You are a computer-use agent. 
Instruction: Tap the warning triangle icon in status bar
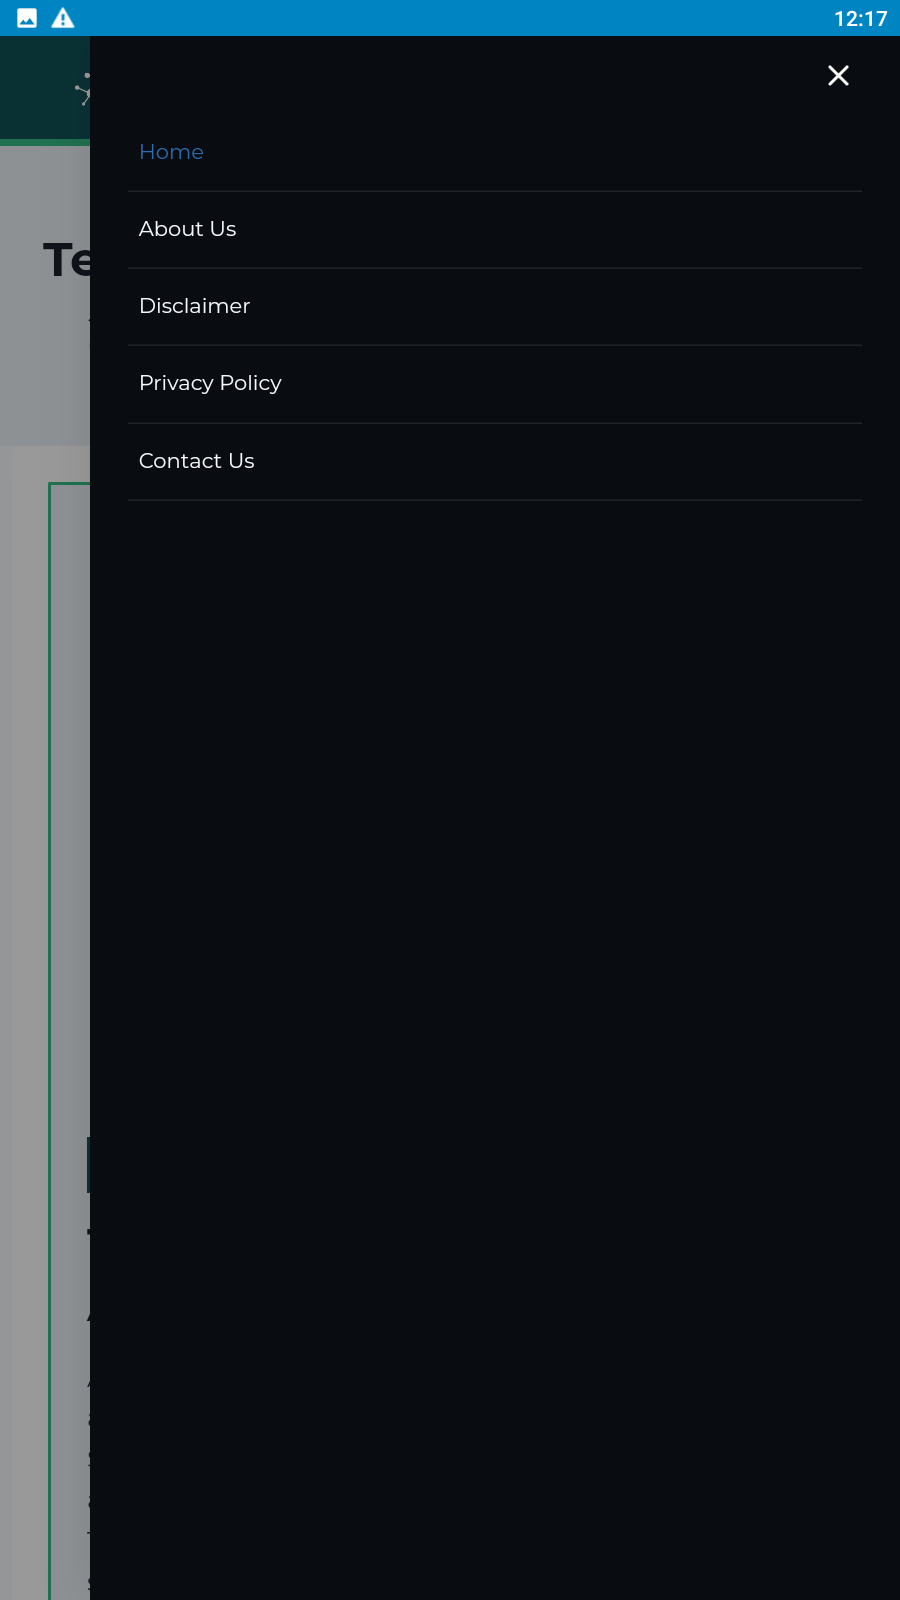[63, 18]
